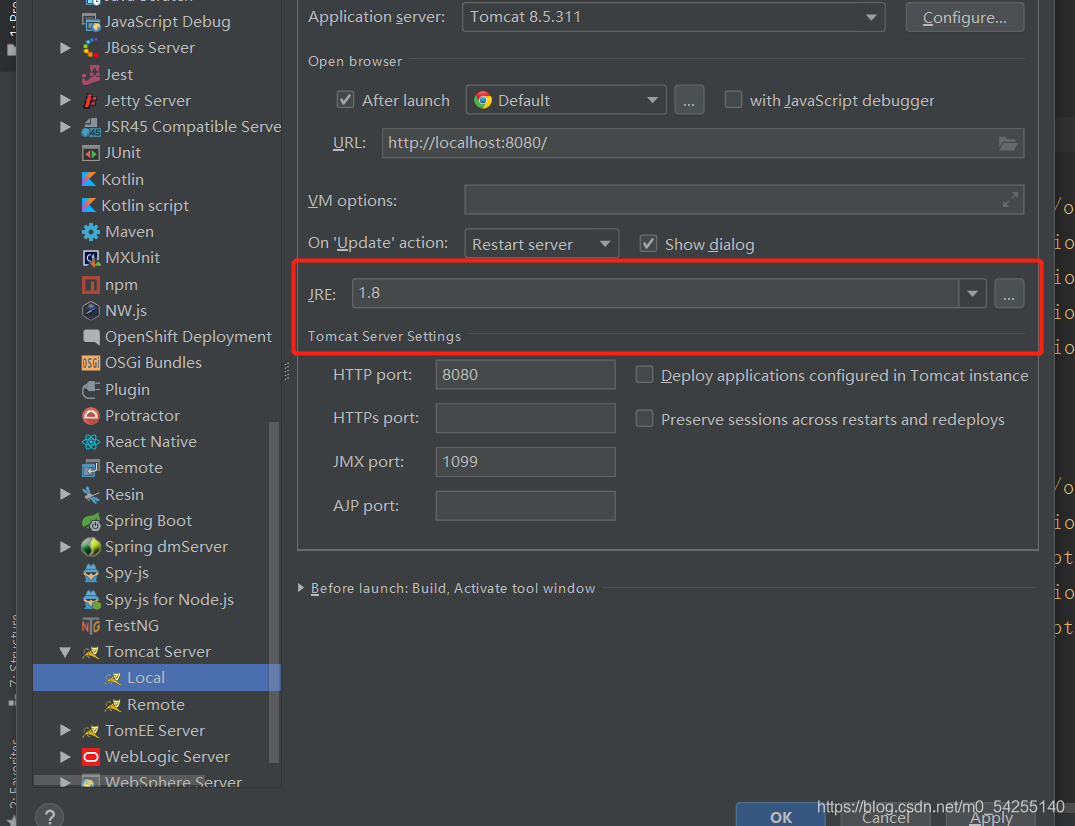Click the NW.js icon
The image size is (1075, 826).
click(90, 311)
